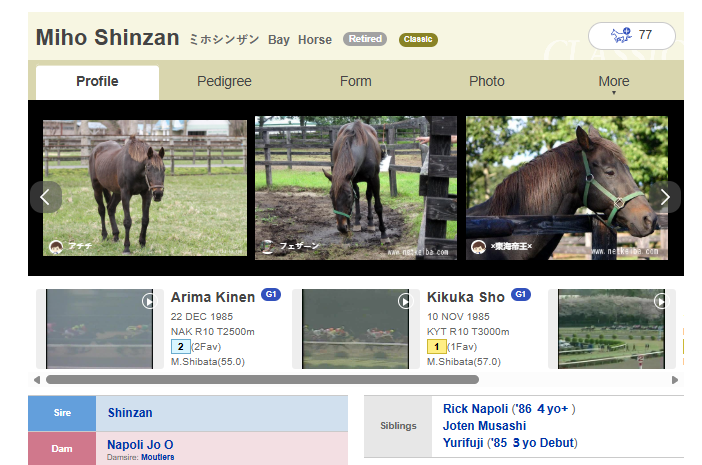This screenshot has width=702, height=465.
Task: Click the Dam label cell
Action: 62,448
